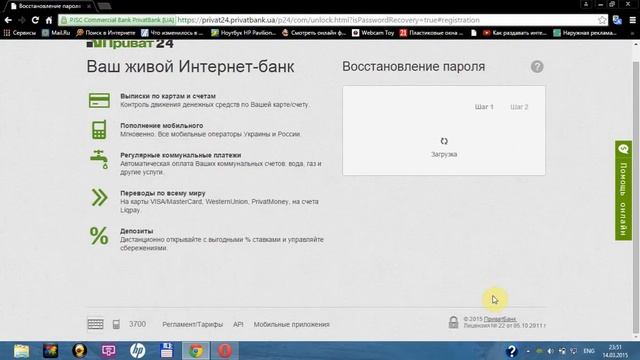
Task: Open Помощь онлайн side panel
Action: pyautogui.click(x=623, y=190)
